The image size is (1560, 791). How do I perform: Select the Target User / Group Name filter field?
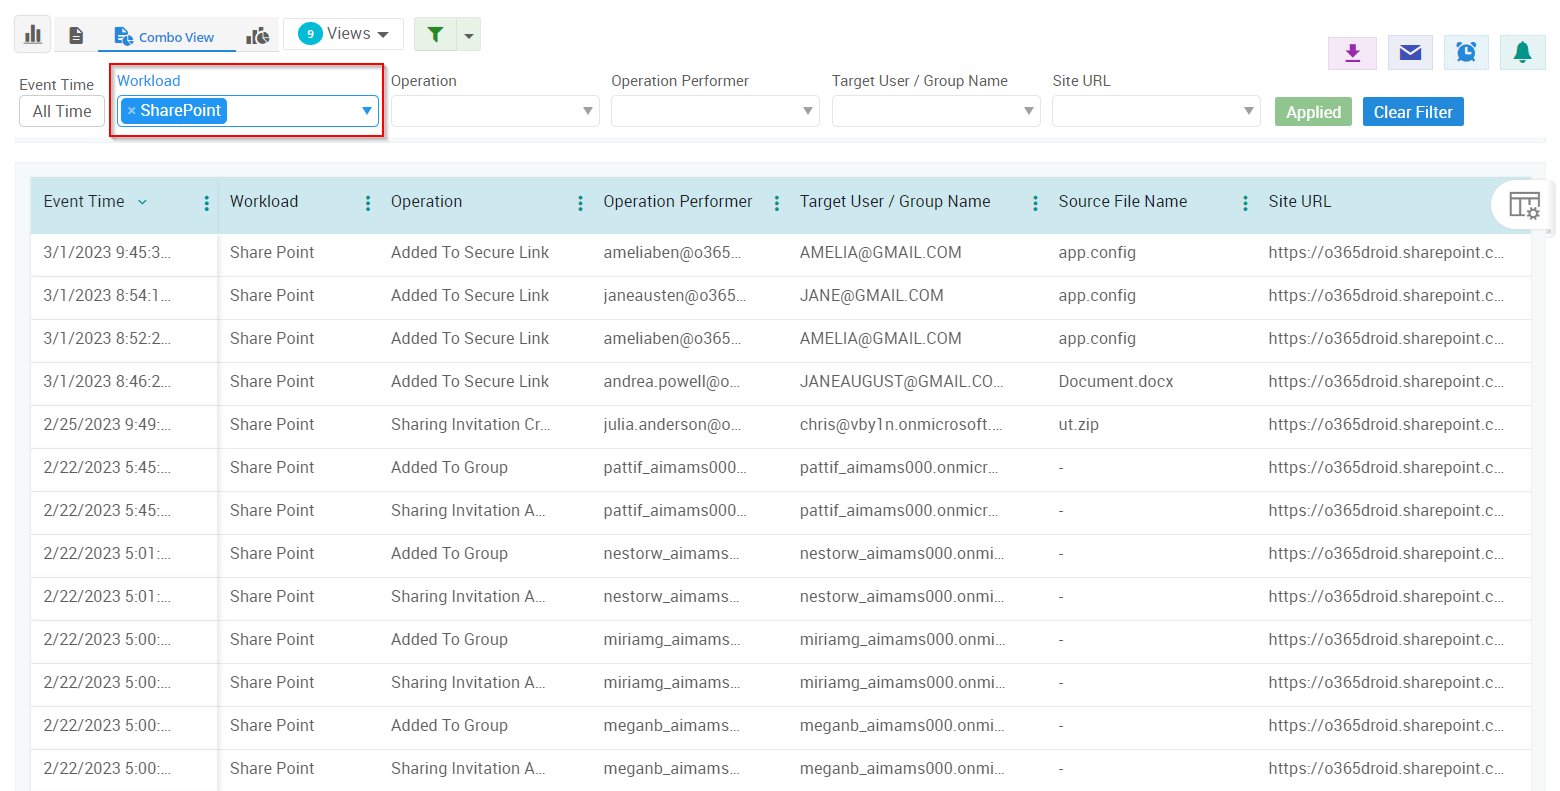click(x=935, y=111)
